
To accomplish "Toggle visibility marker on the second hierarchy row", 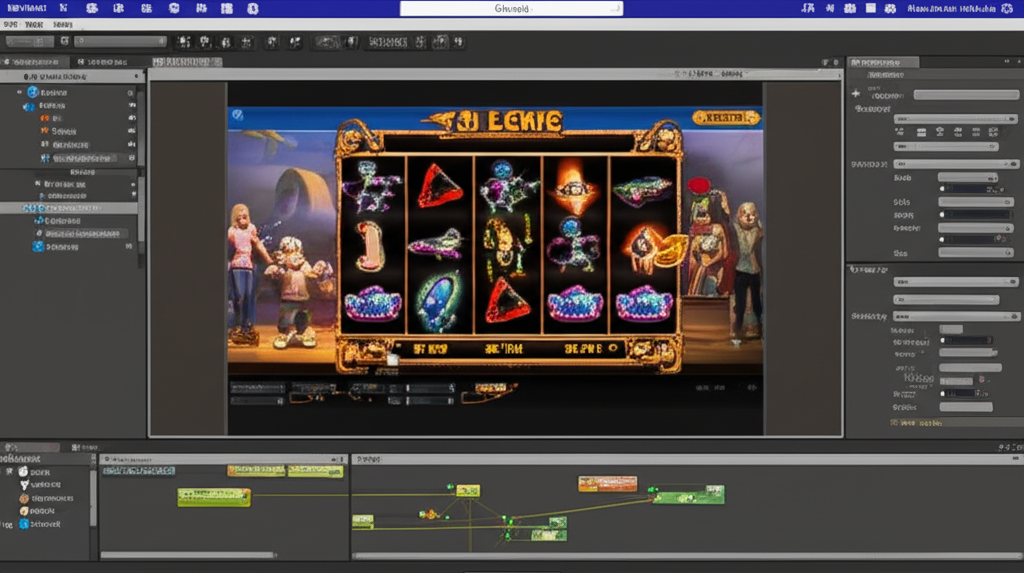I will [x=130, y=105].
